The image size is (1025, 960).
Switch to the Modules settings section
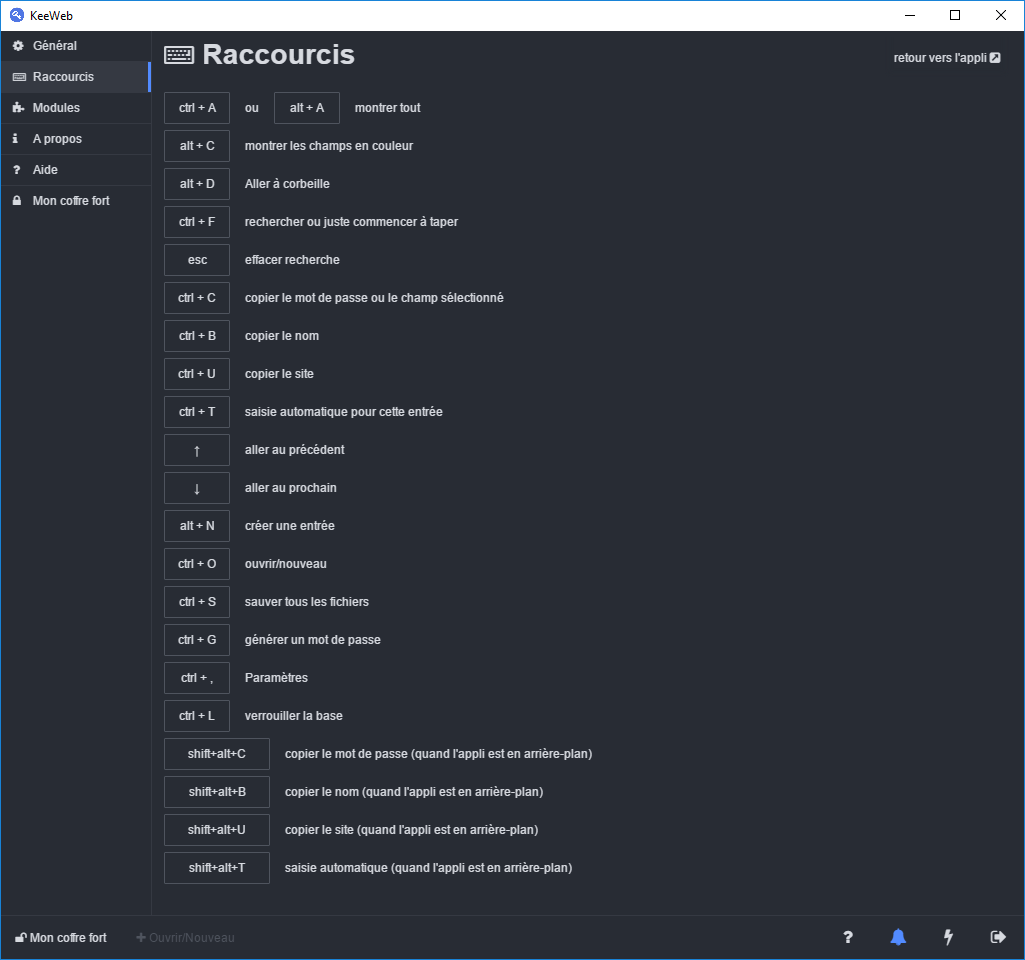click(54, 107)
